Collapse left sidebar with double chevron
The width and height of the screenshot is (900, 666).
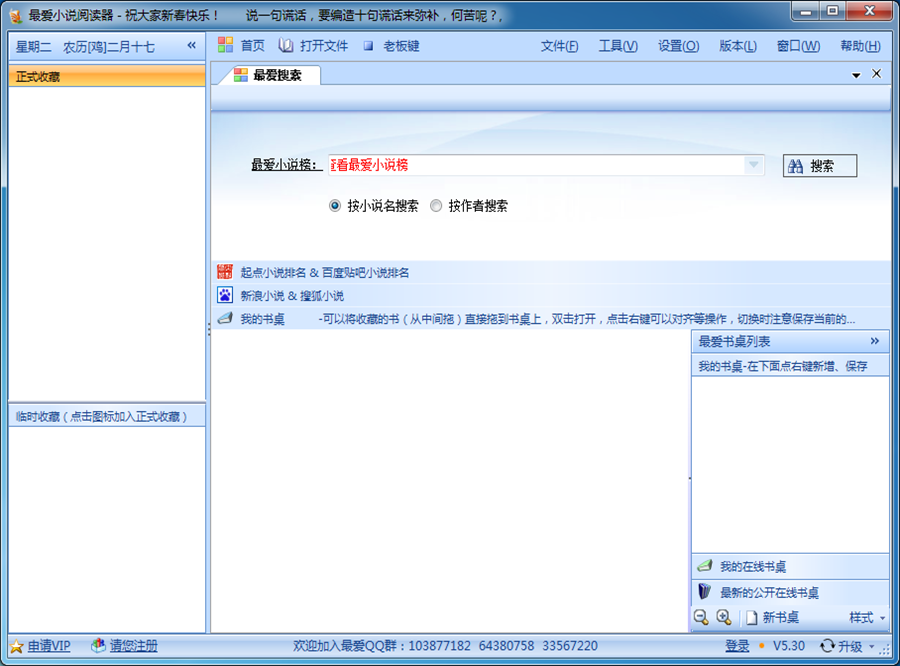click(192, 45)
